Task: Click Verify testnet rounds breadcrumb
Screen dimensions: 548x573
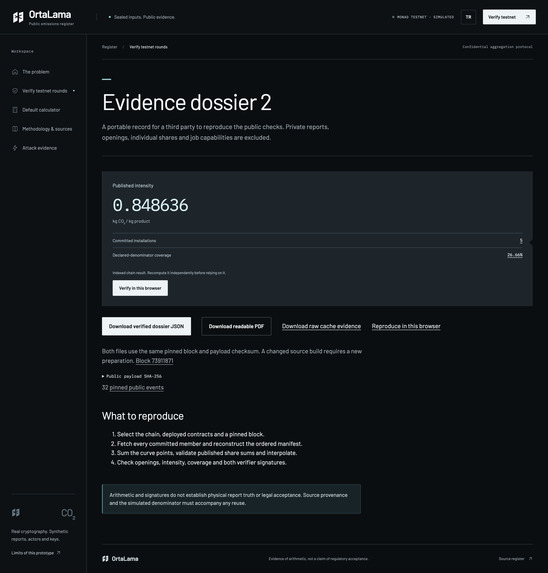Action: point(148,47)
